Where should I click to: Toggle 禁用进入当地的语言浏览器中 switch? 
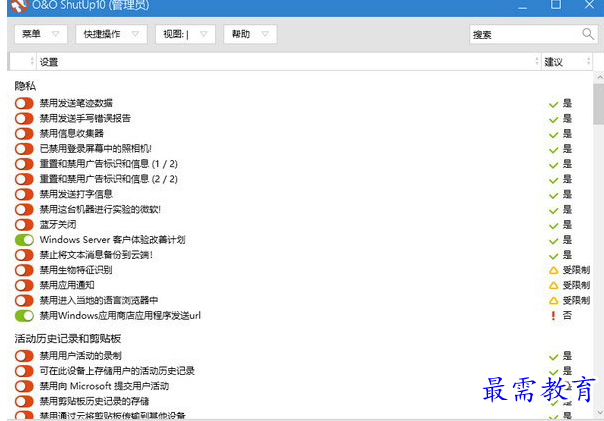point(24,300)
